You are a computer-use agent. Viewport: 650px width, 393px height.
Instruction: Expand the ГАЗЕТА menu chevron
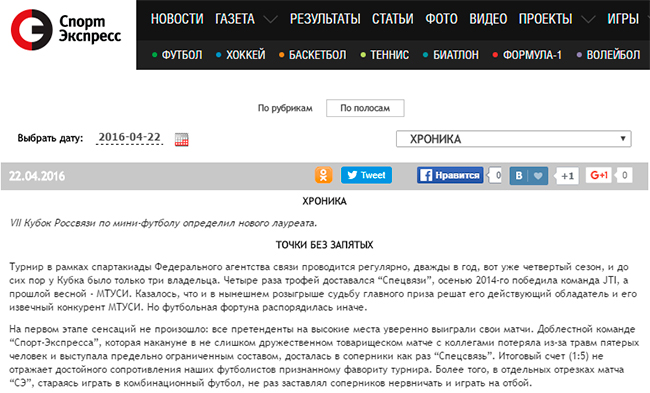tap(270, 19)
